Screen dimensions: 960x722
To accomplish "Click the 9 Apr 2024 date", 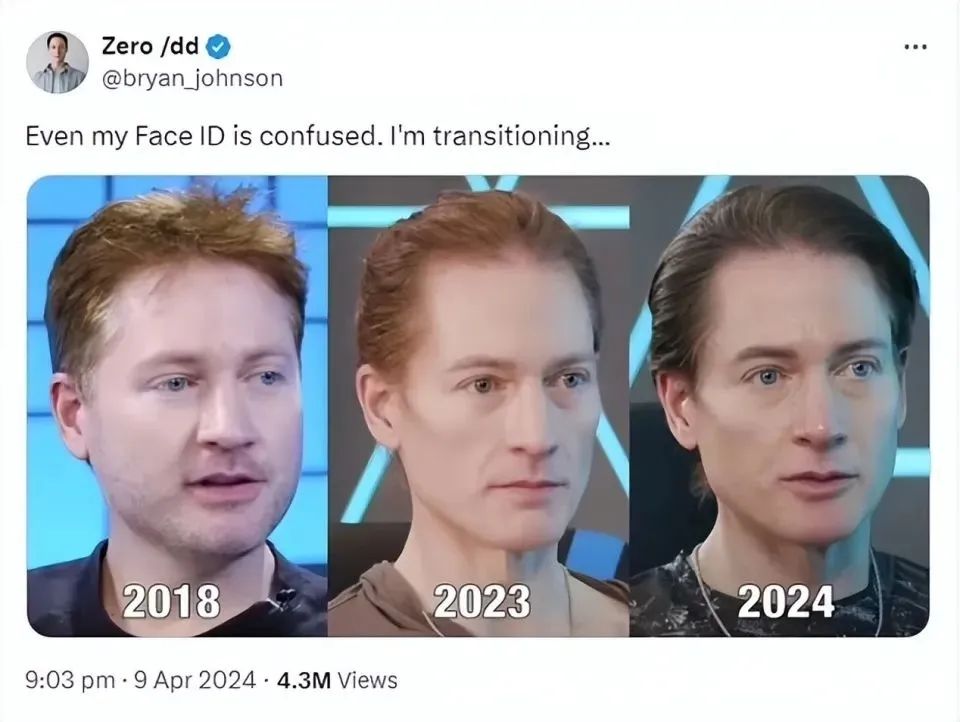I will pos(195,680).
